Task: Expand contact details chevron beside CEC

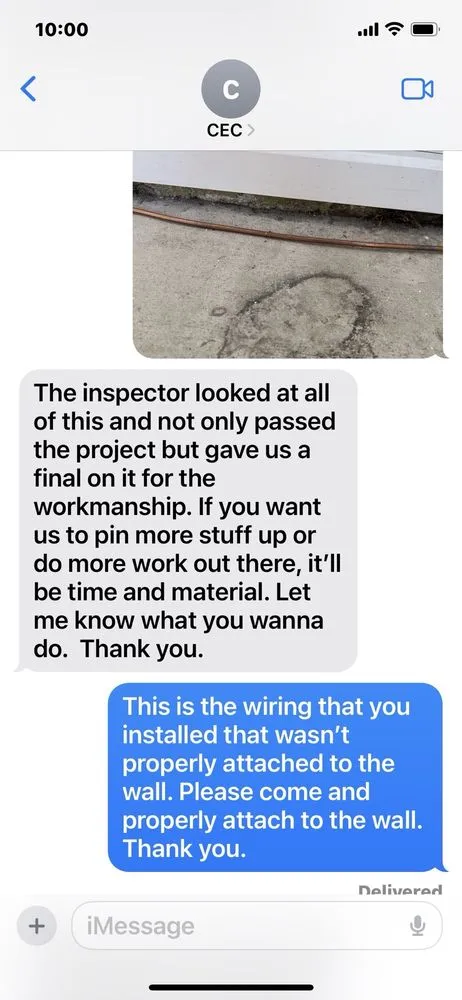Action: [250, 130]
